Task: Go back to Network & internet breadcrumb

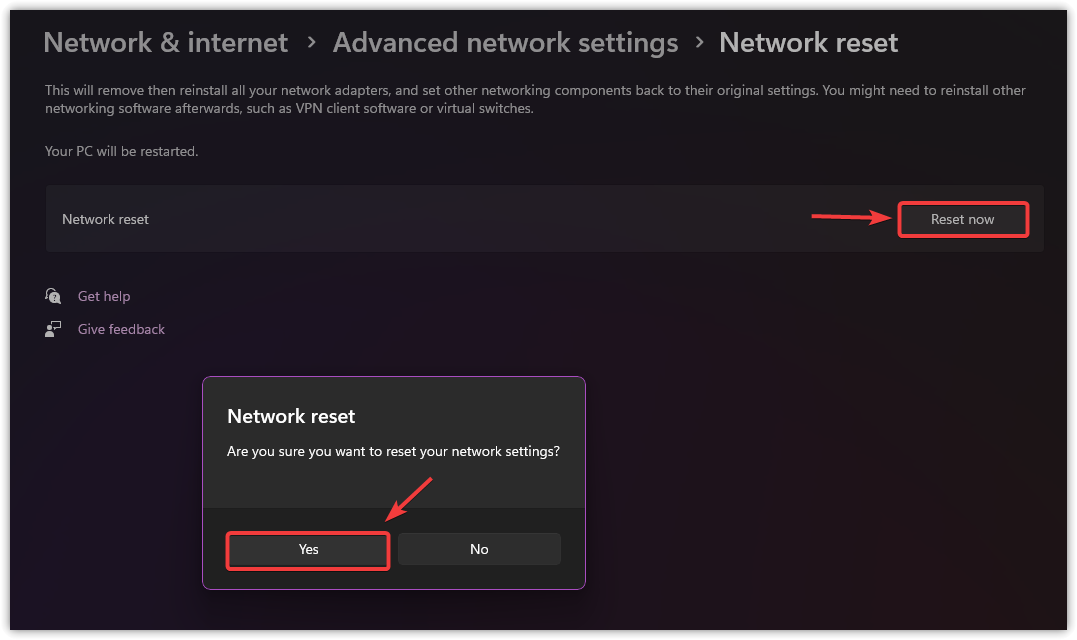Action: pos(166,43)
